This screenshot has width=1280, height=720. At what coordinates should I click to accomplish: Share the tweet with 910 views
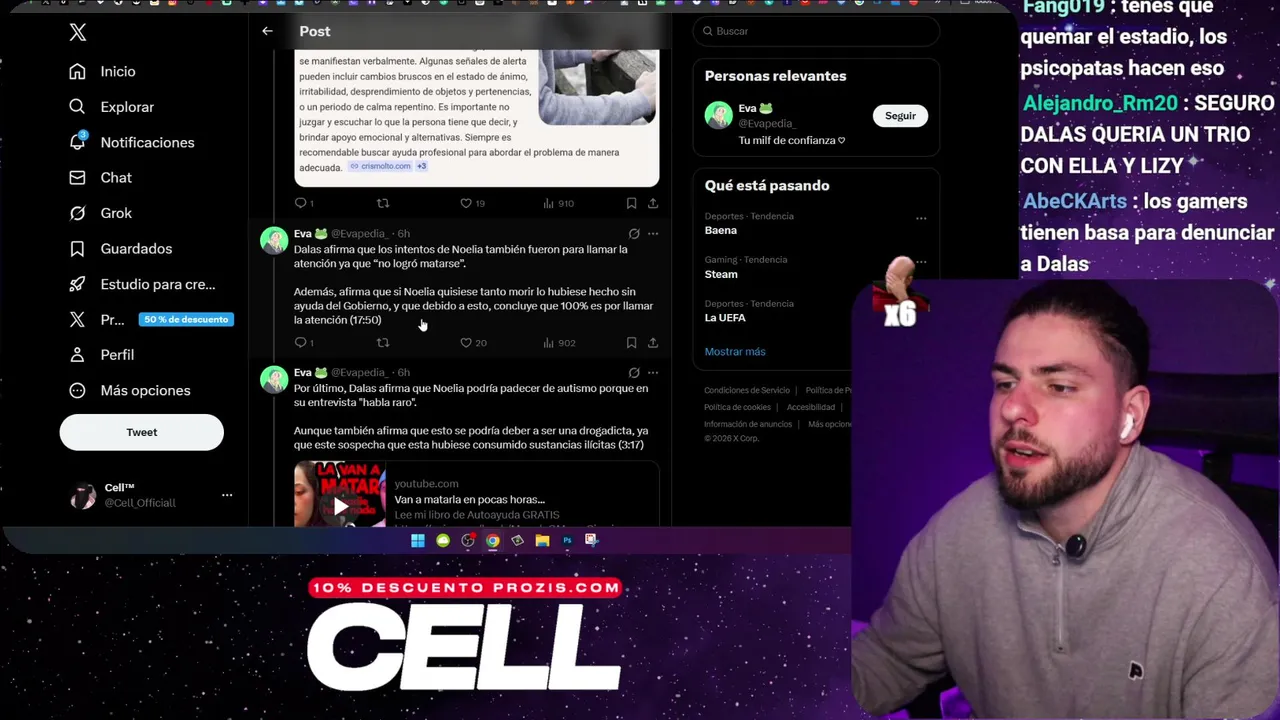[653, 203]
